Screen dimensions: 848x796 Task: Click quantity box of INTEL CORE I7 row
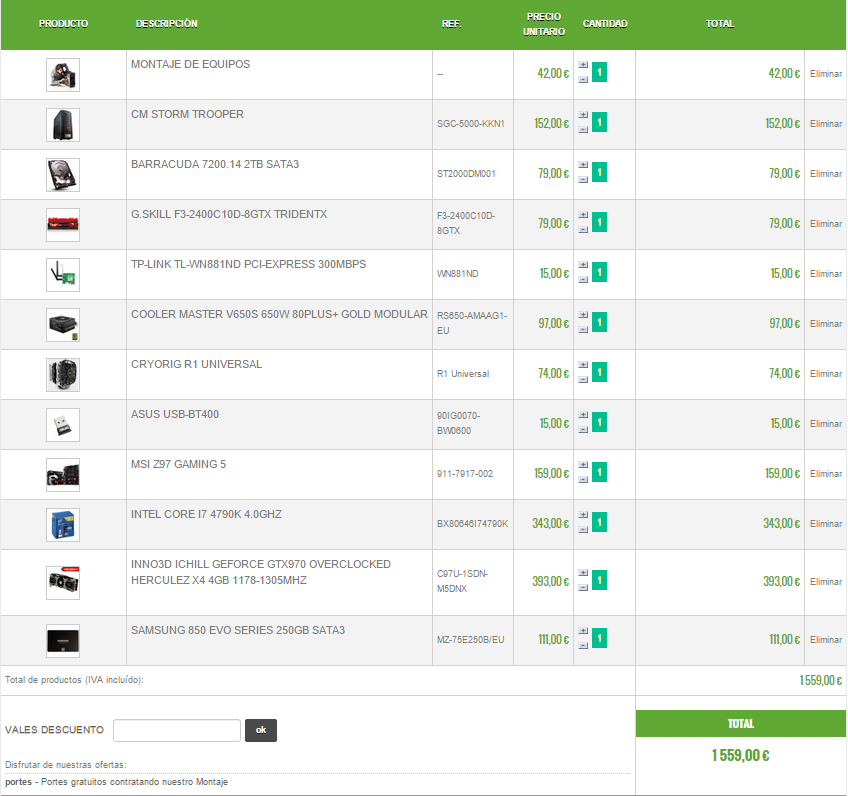[x=599, y=522]
